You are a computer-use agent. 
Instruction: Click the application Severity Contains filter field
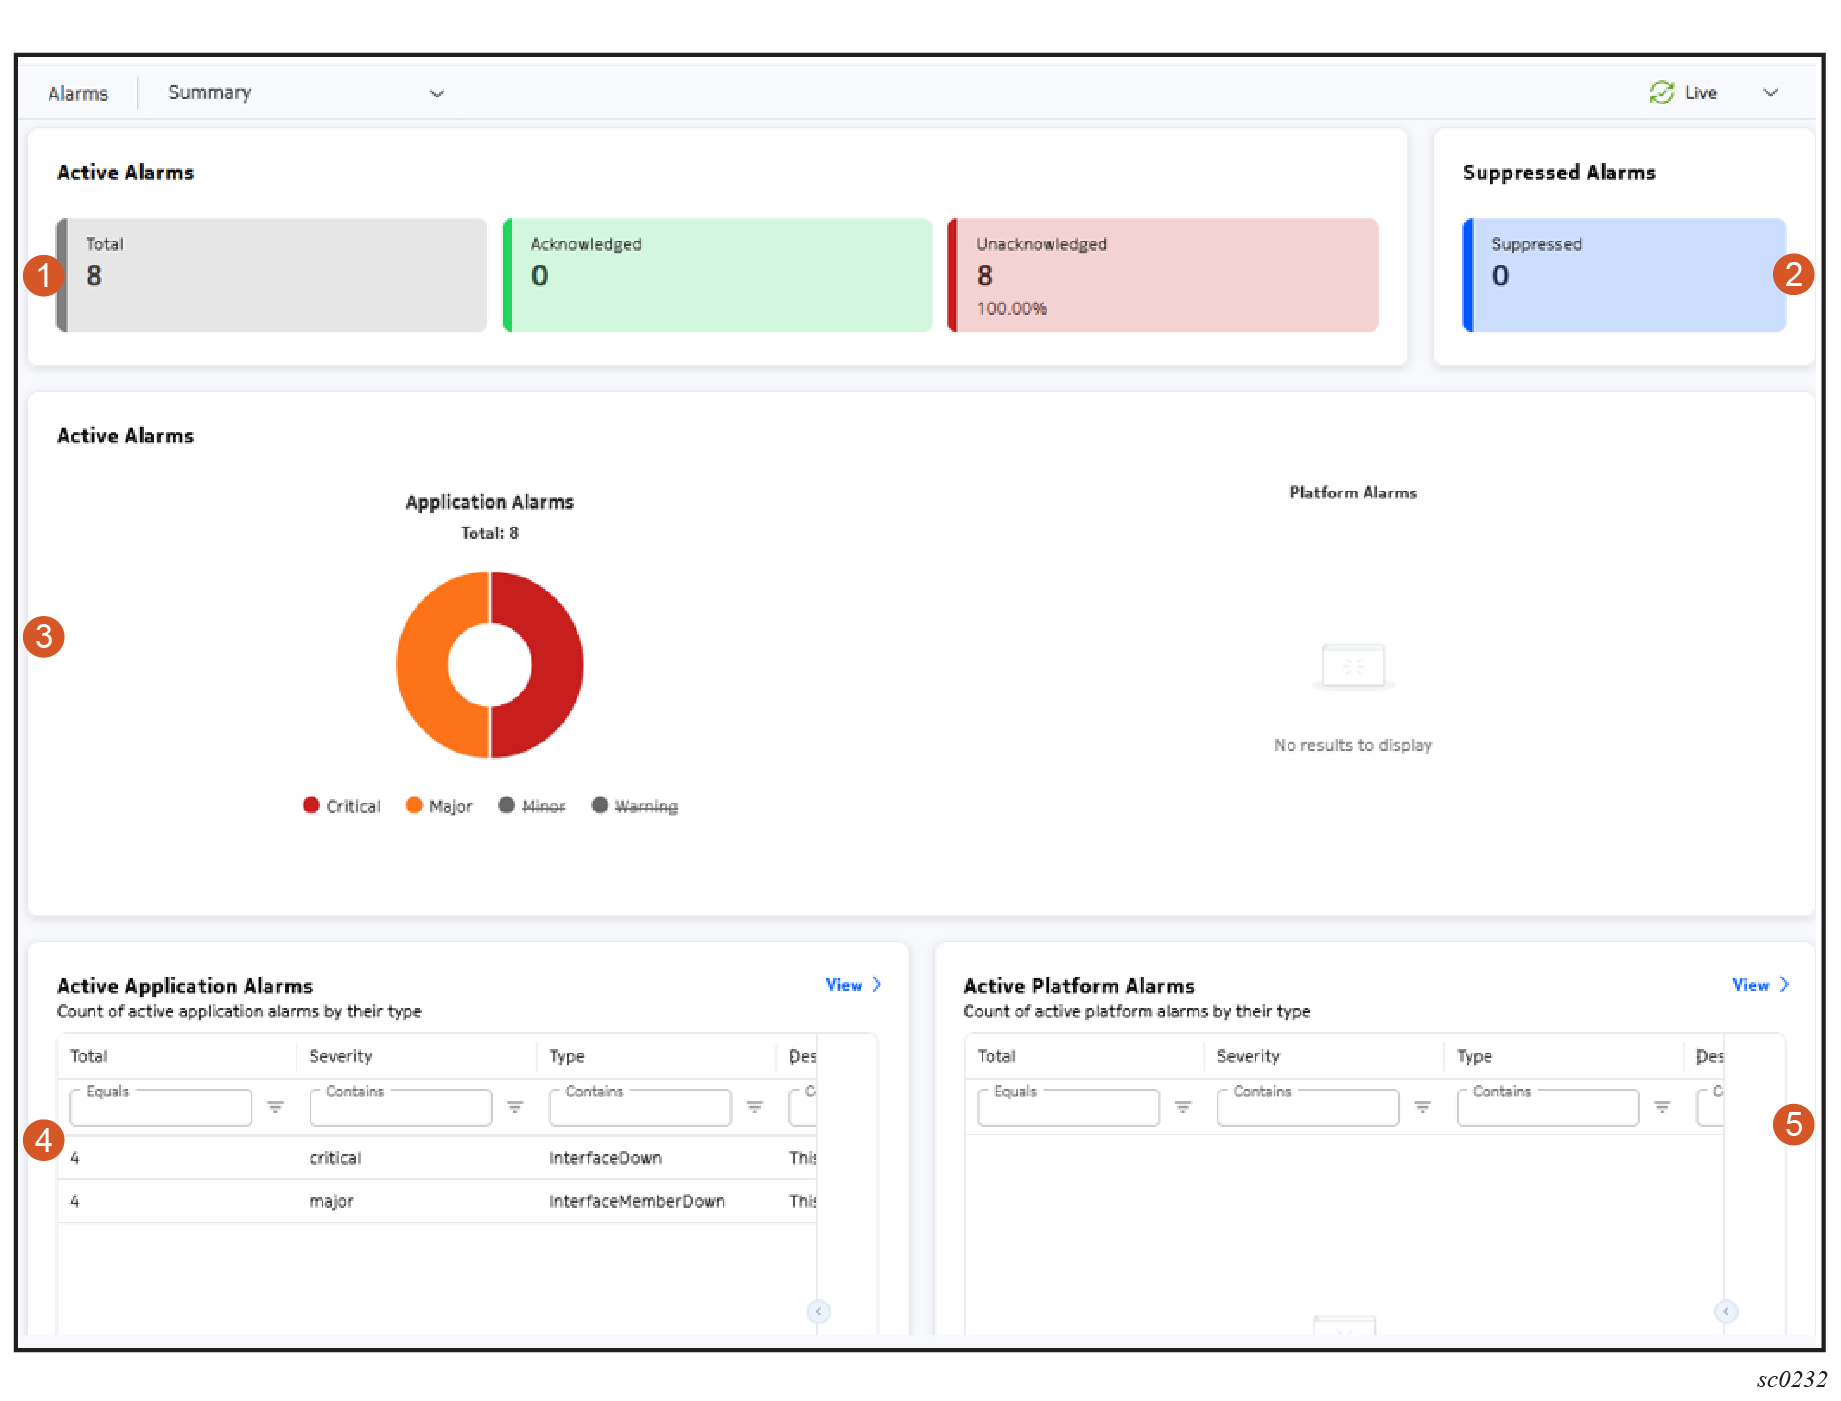click(400, 1109)
